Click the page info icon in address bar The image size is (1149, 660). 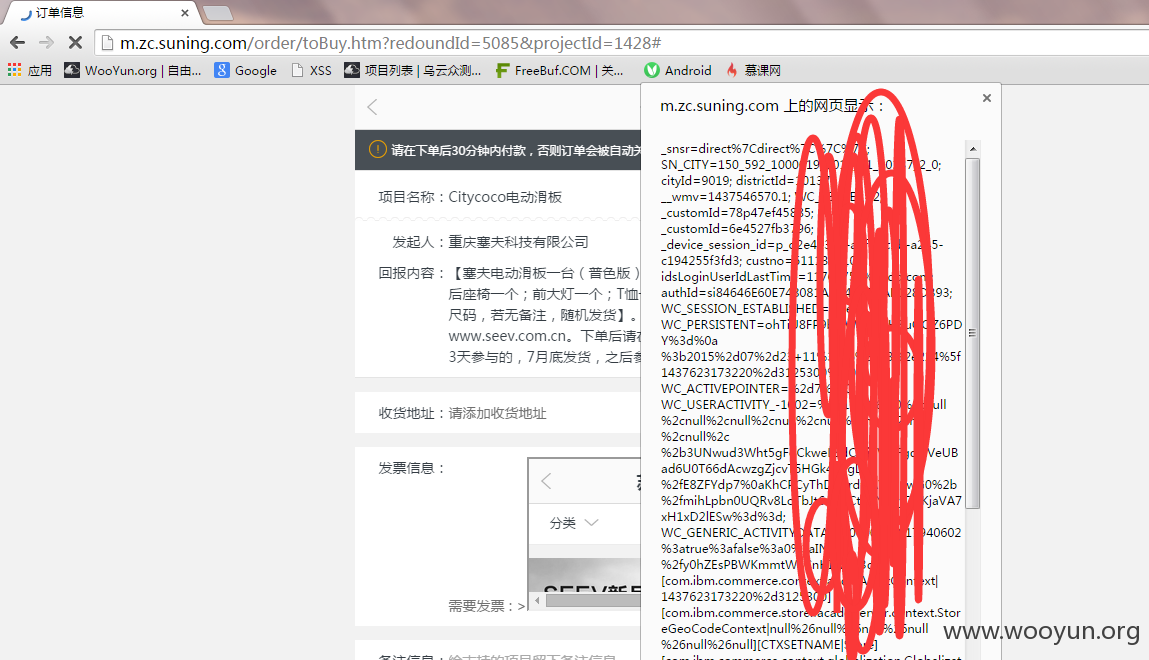pyautogui.click(x=108, y=42)
